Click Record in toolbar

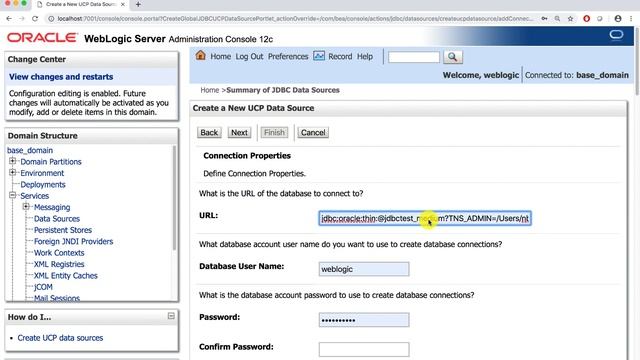(x=340, y=56)
